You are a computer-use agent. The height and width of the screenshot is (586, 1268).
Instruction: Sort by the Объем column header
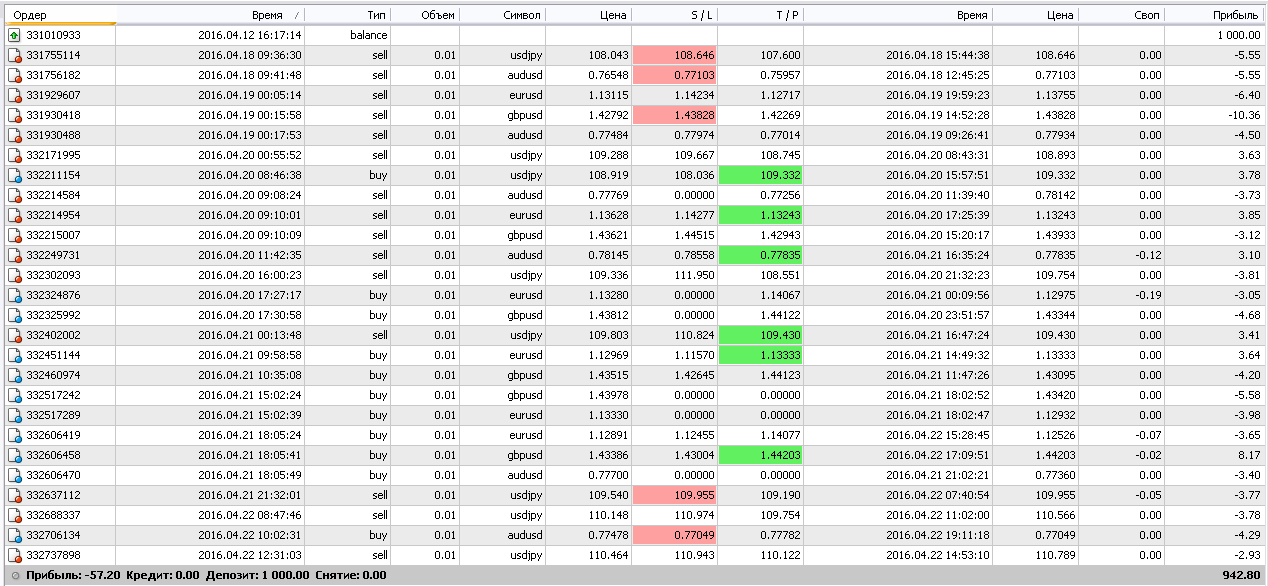(x=425, y=15)
